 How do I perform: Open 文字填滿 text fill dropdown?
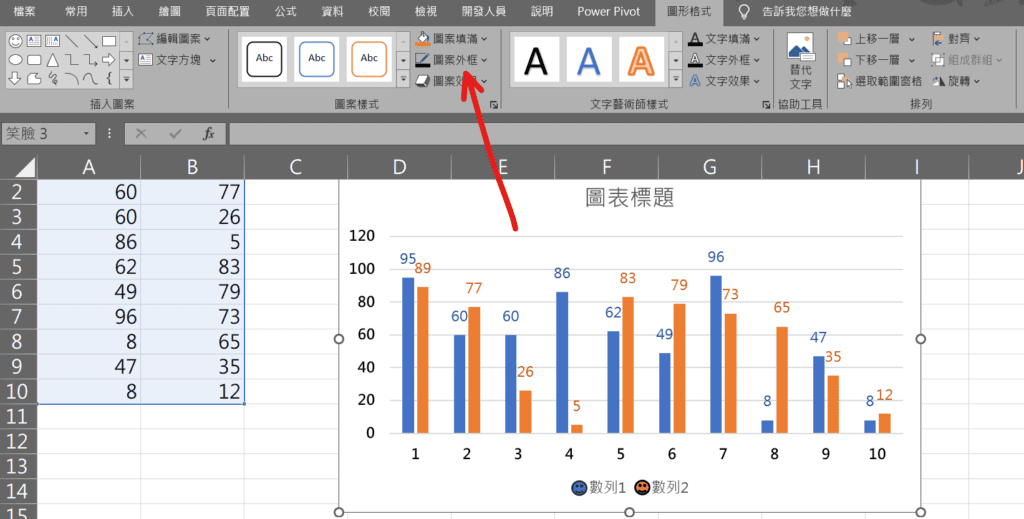click(724, 39)
